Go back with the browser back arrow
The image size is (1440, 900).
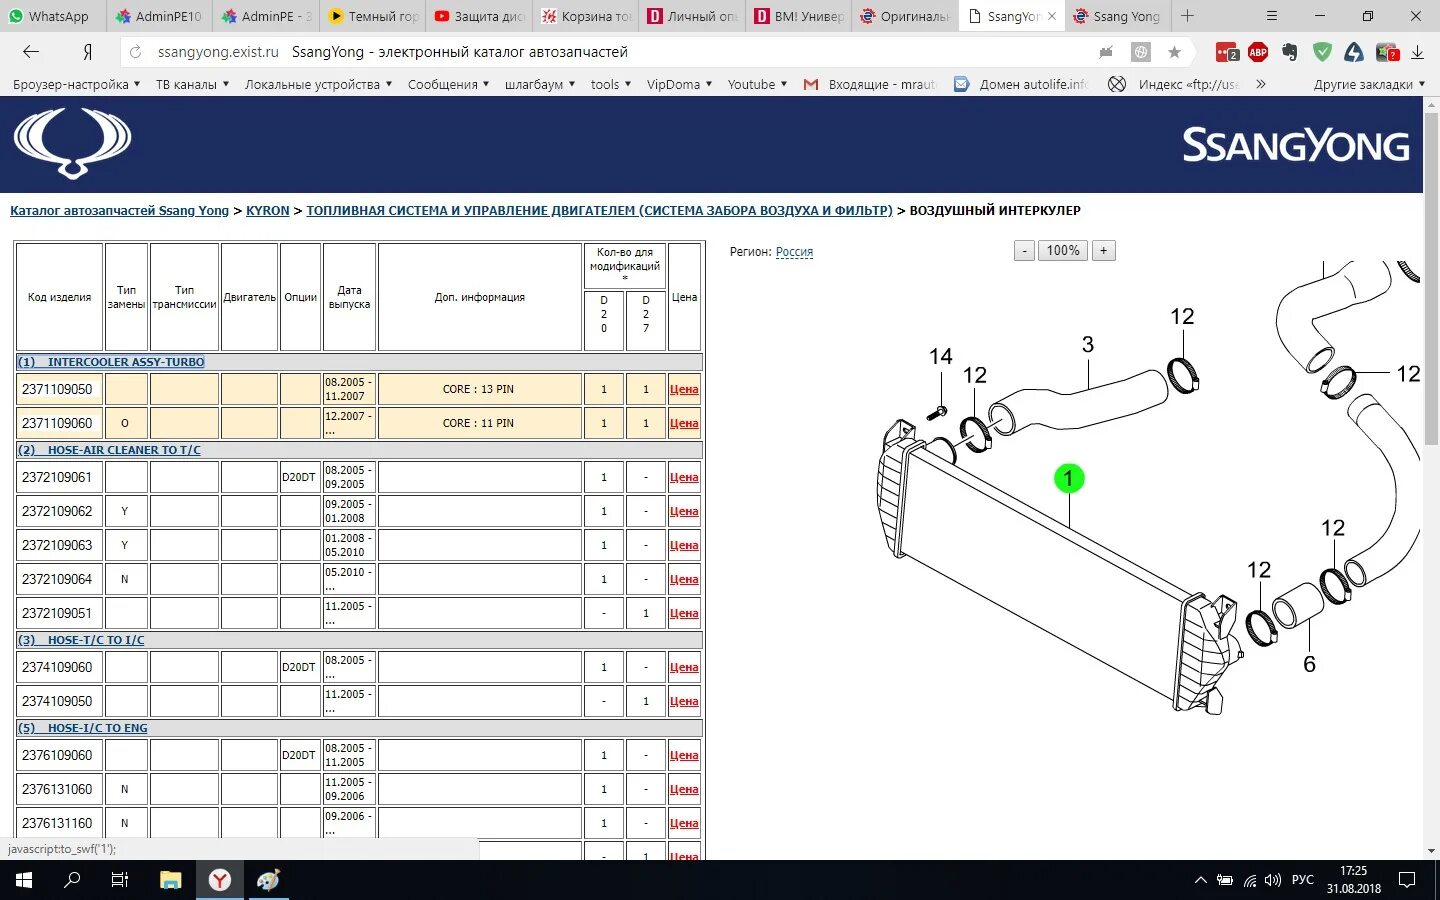[x=31, y=52]
